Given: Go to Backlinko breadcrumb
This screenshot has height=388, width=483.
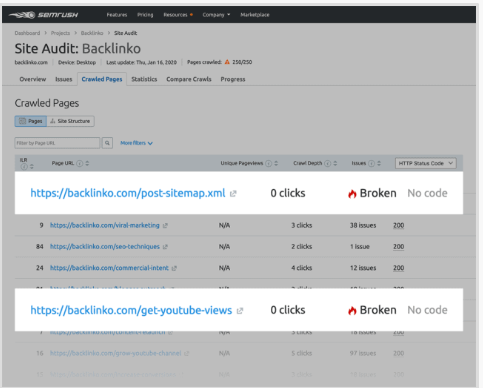Looking at the screenshot, I should point(92,33).
